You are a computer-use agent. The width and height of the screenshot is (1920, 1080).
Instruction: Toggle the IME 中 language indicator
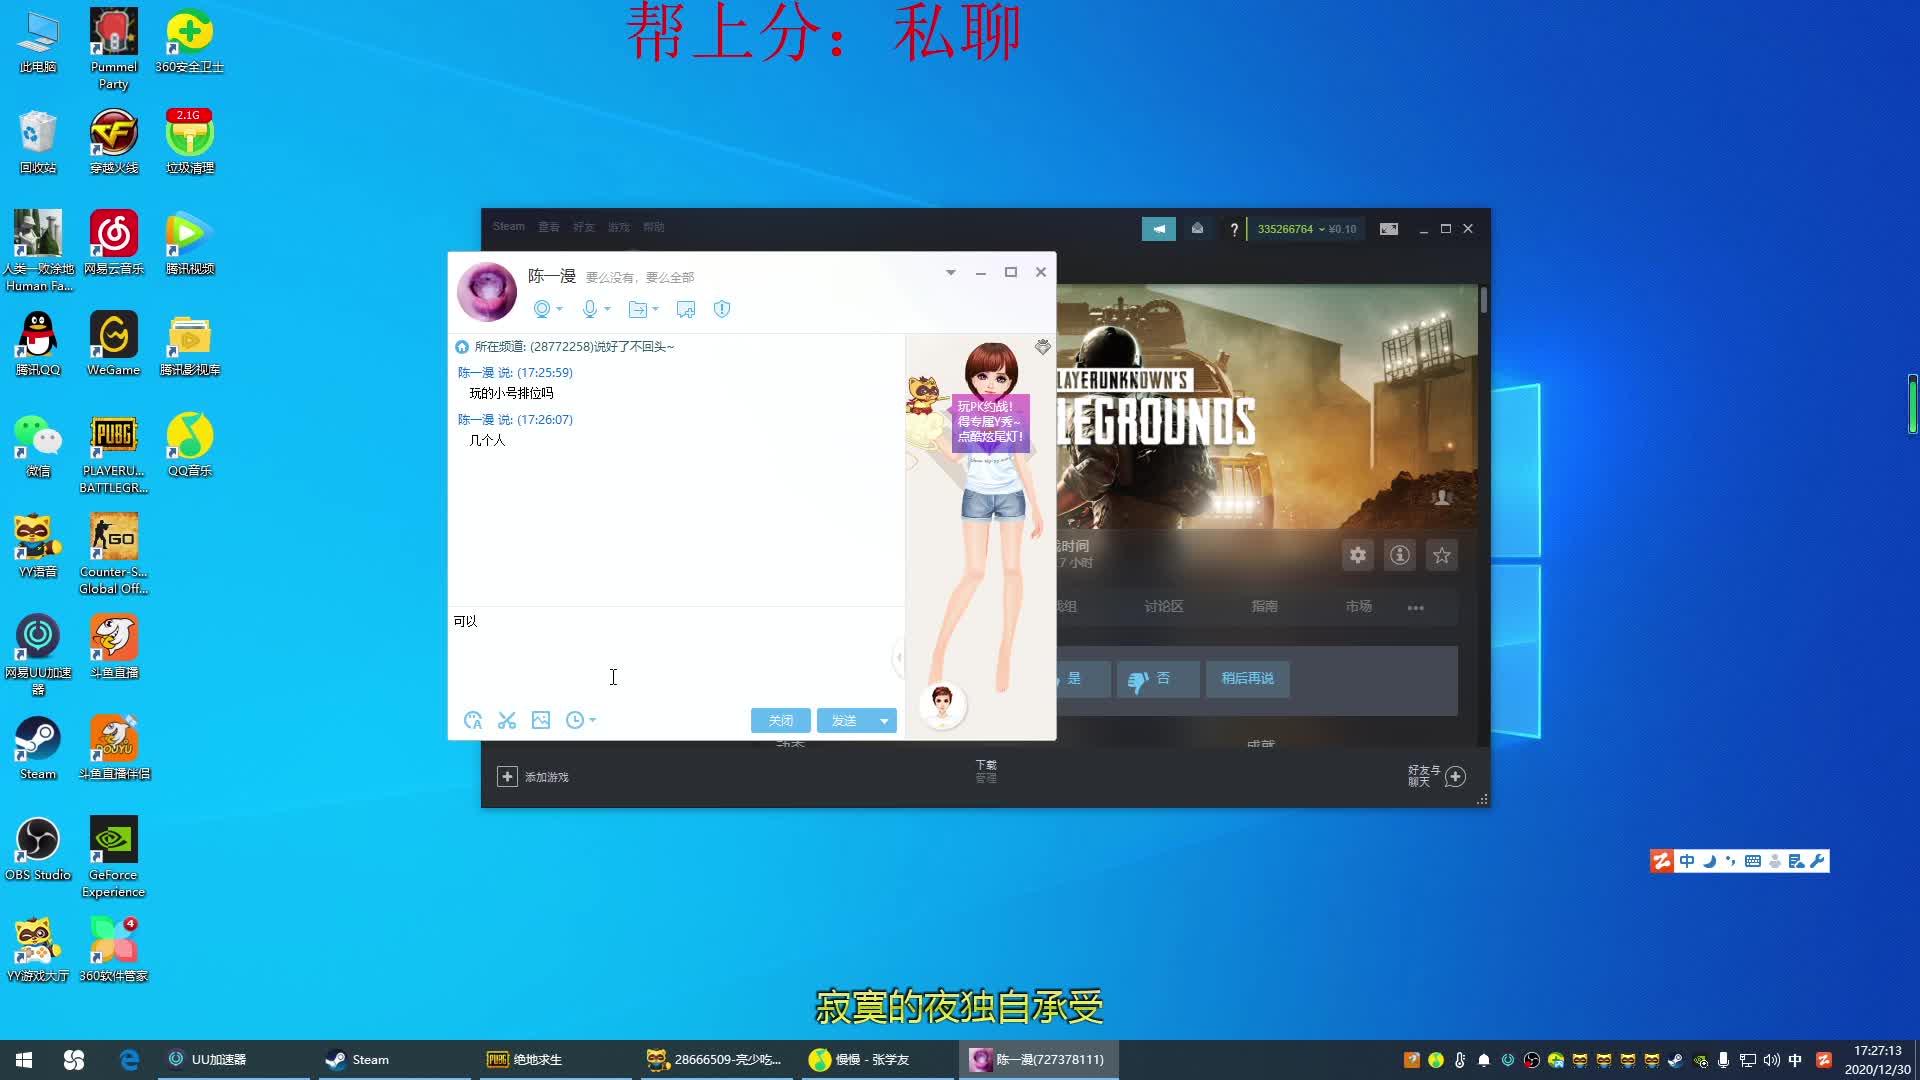(1795, 1060)
